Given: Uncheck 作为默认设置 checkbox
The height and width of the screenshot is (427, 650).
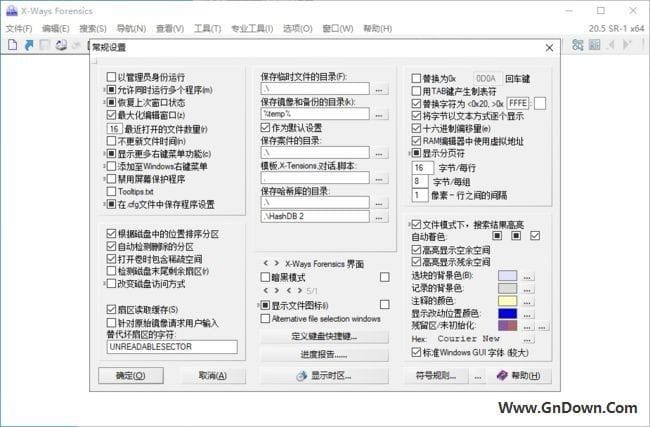Looking at the screenshot, I should point(265,127).
